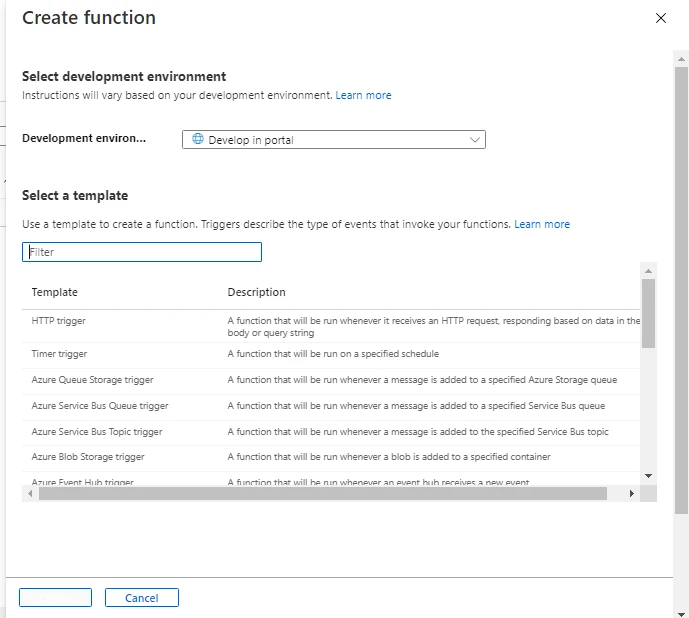Open the Learn more link for development environment

click(363, 95)
